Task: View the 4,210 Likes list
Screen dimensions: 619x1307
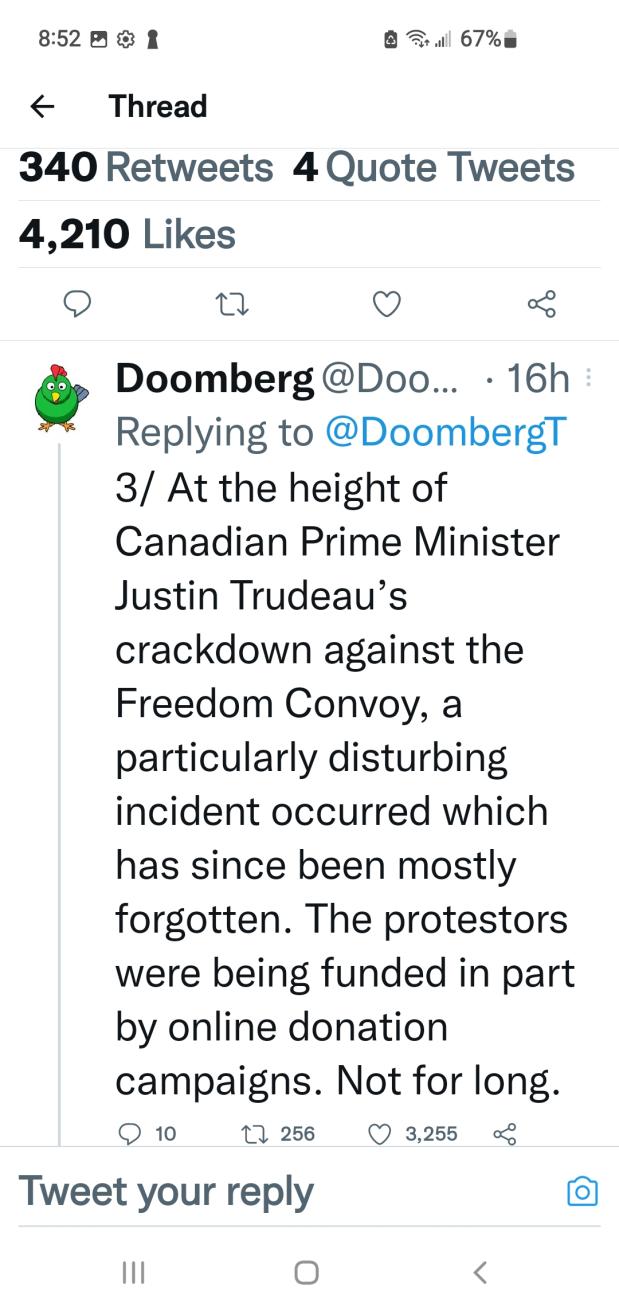Action: (x=127, y=234)
